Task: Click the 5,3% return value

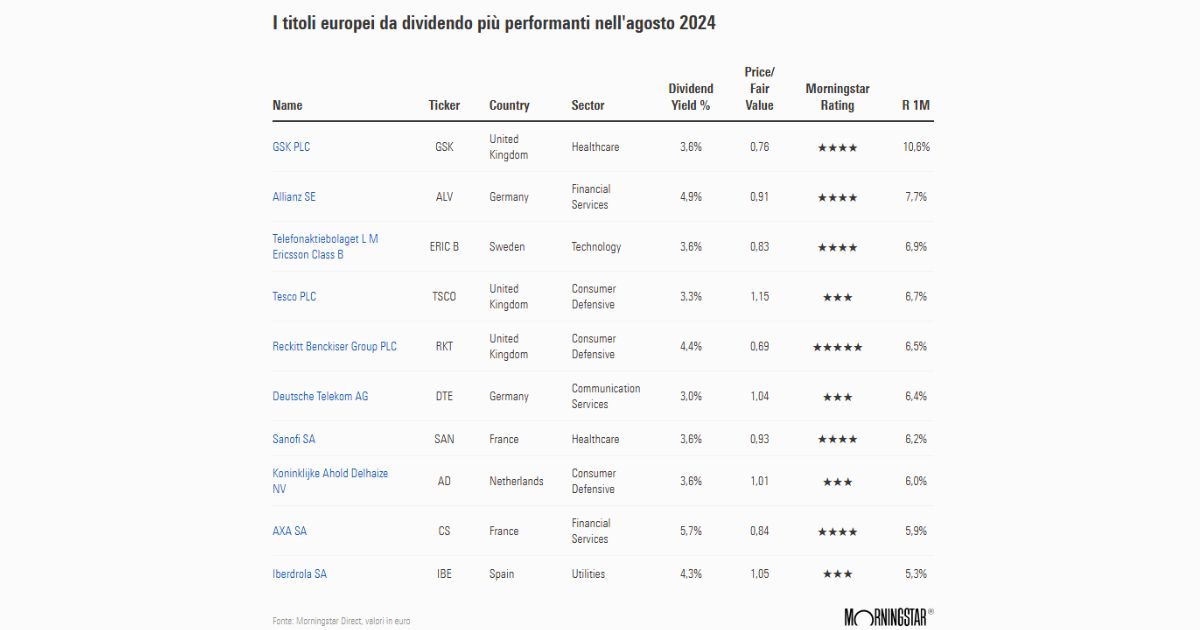Action: pos(916,574)
